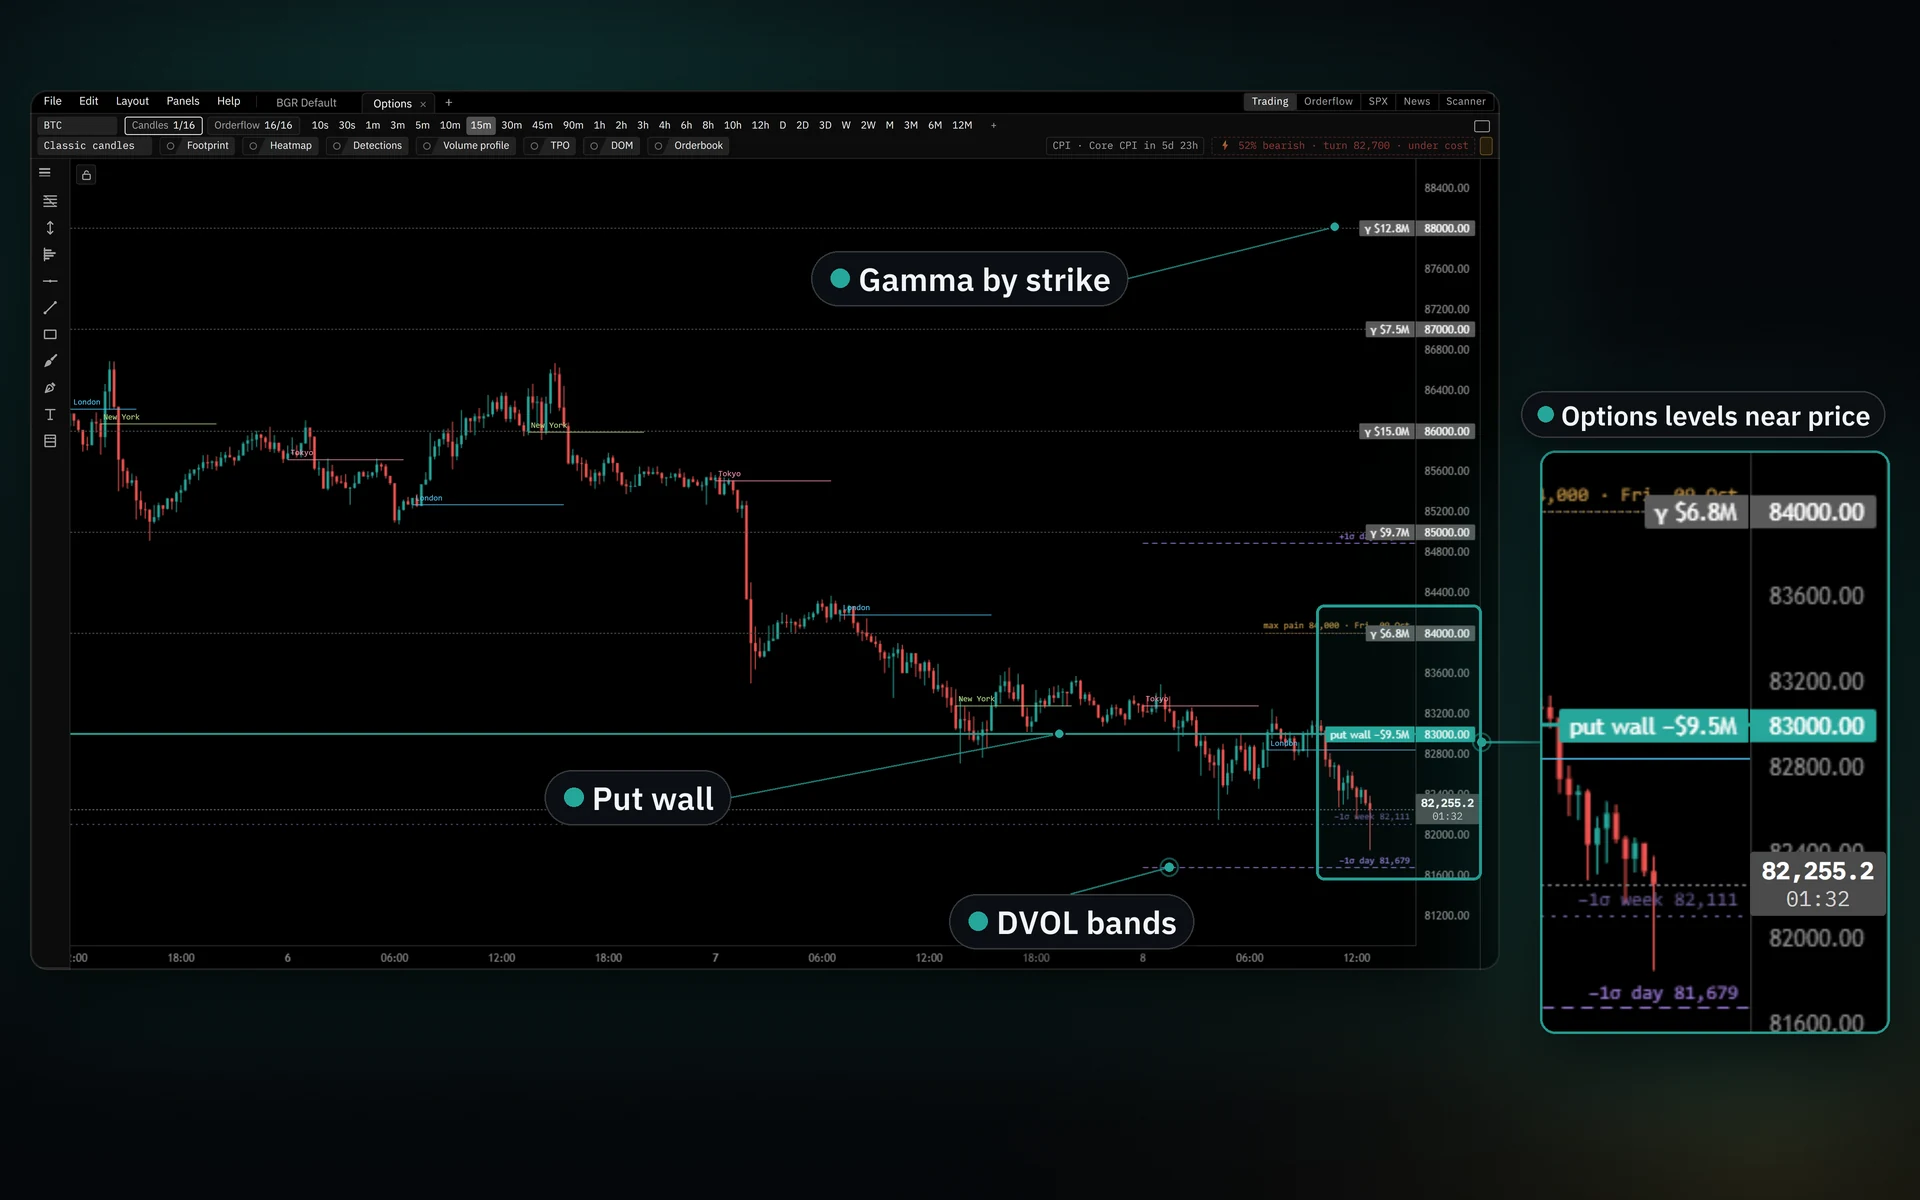Switch to the BGR Default tab

pos(306,103)
